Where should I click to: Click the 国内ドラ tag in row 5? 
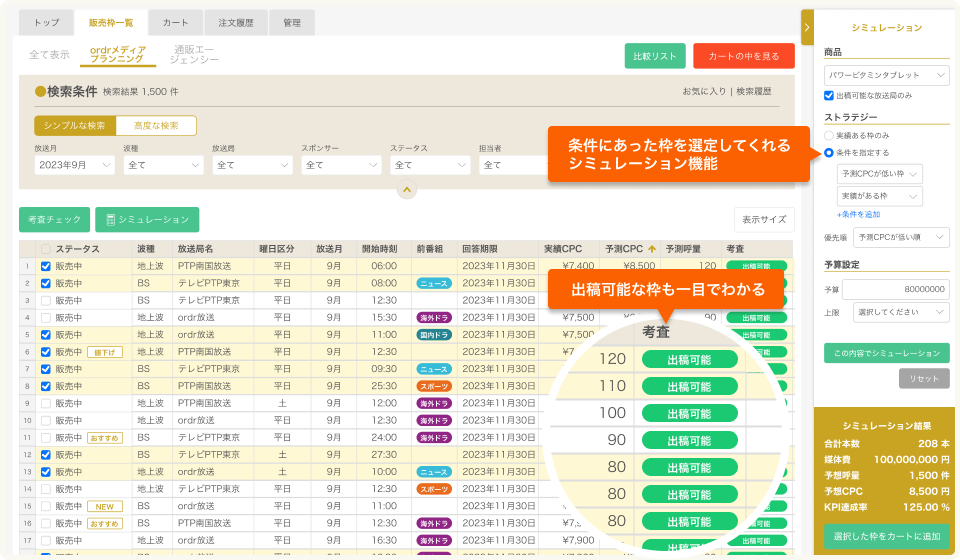point(433,334)
